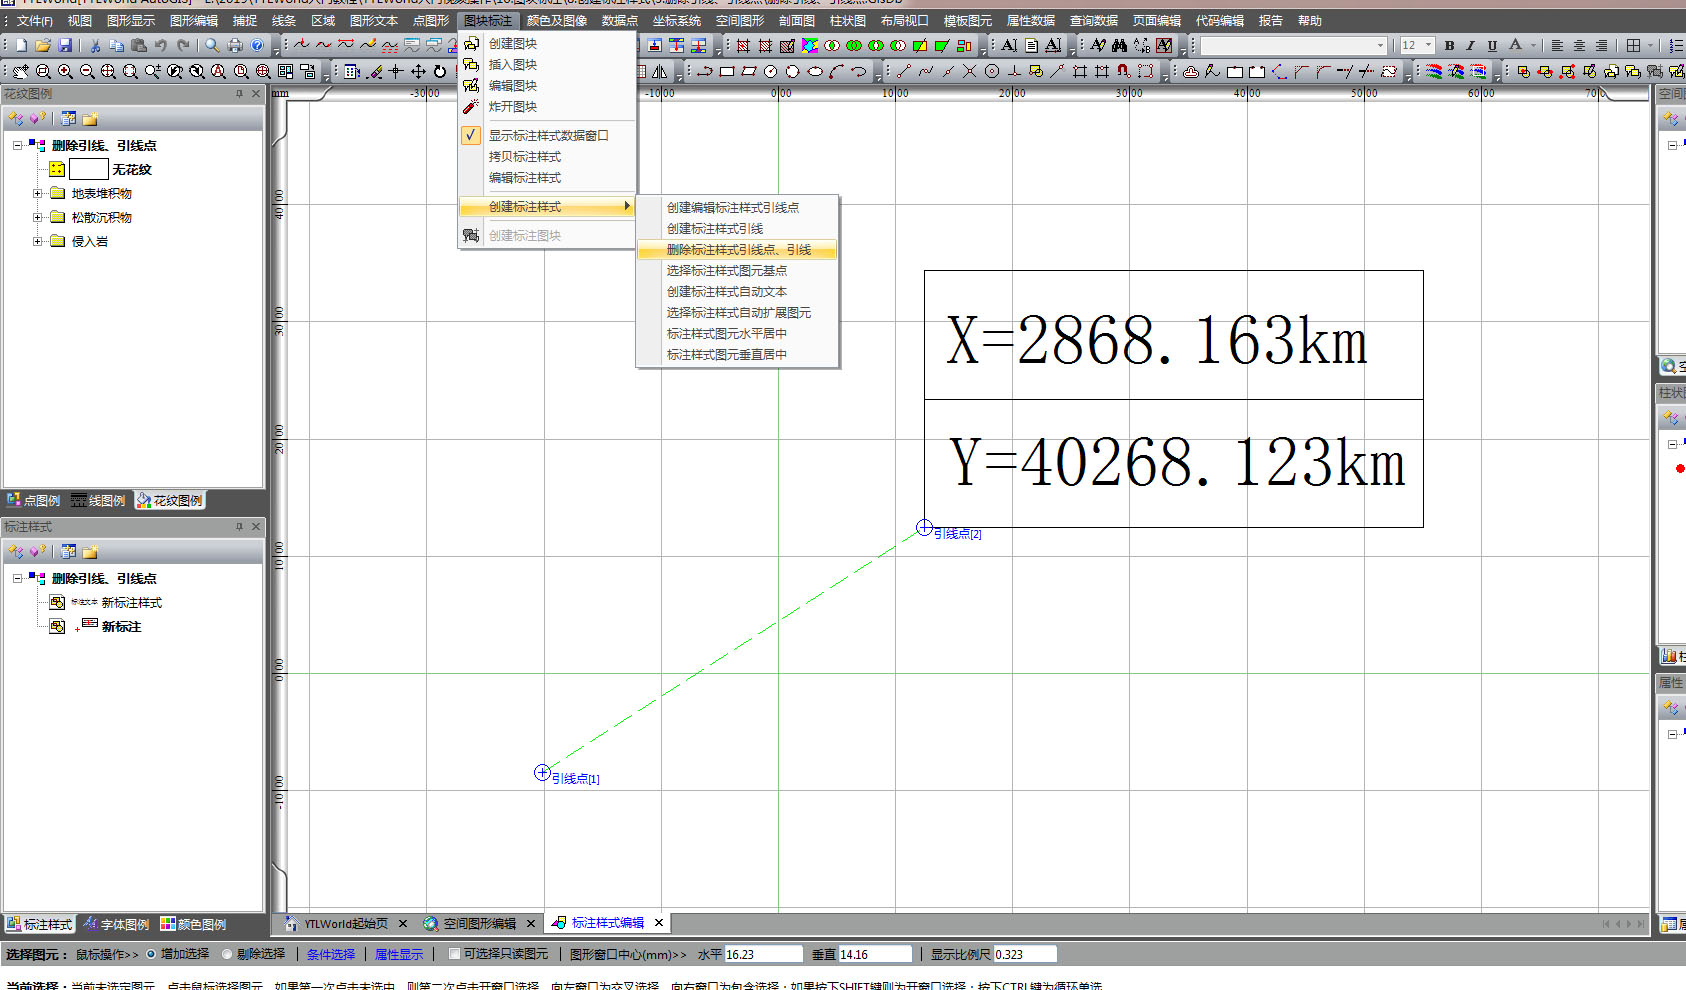The height and width of the screenshot is (990, 1686).
Task: Click the 新标注样式 item icon in the tree
Action: point(57,602)
